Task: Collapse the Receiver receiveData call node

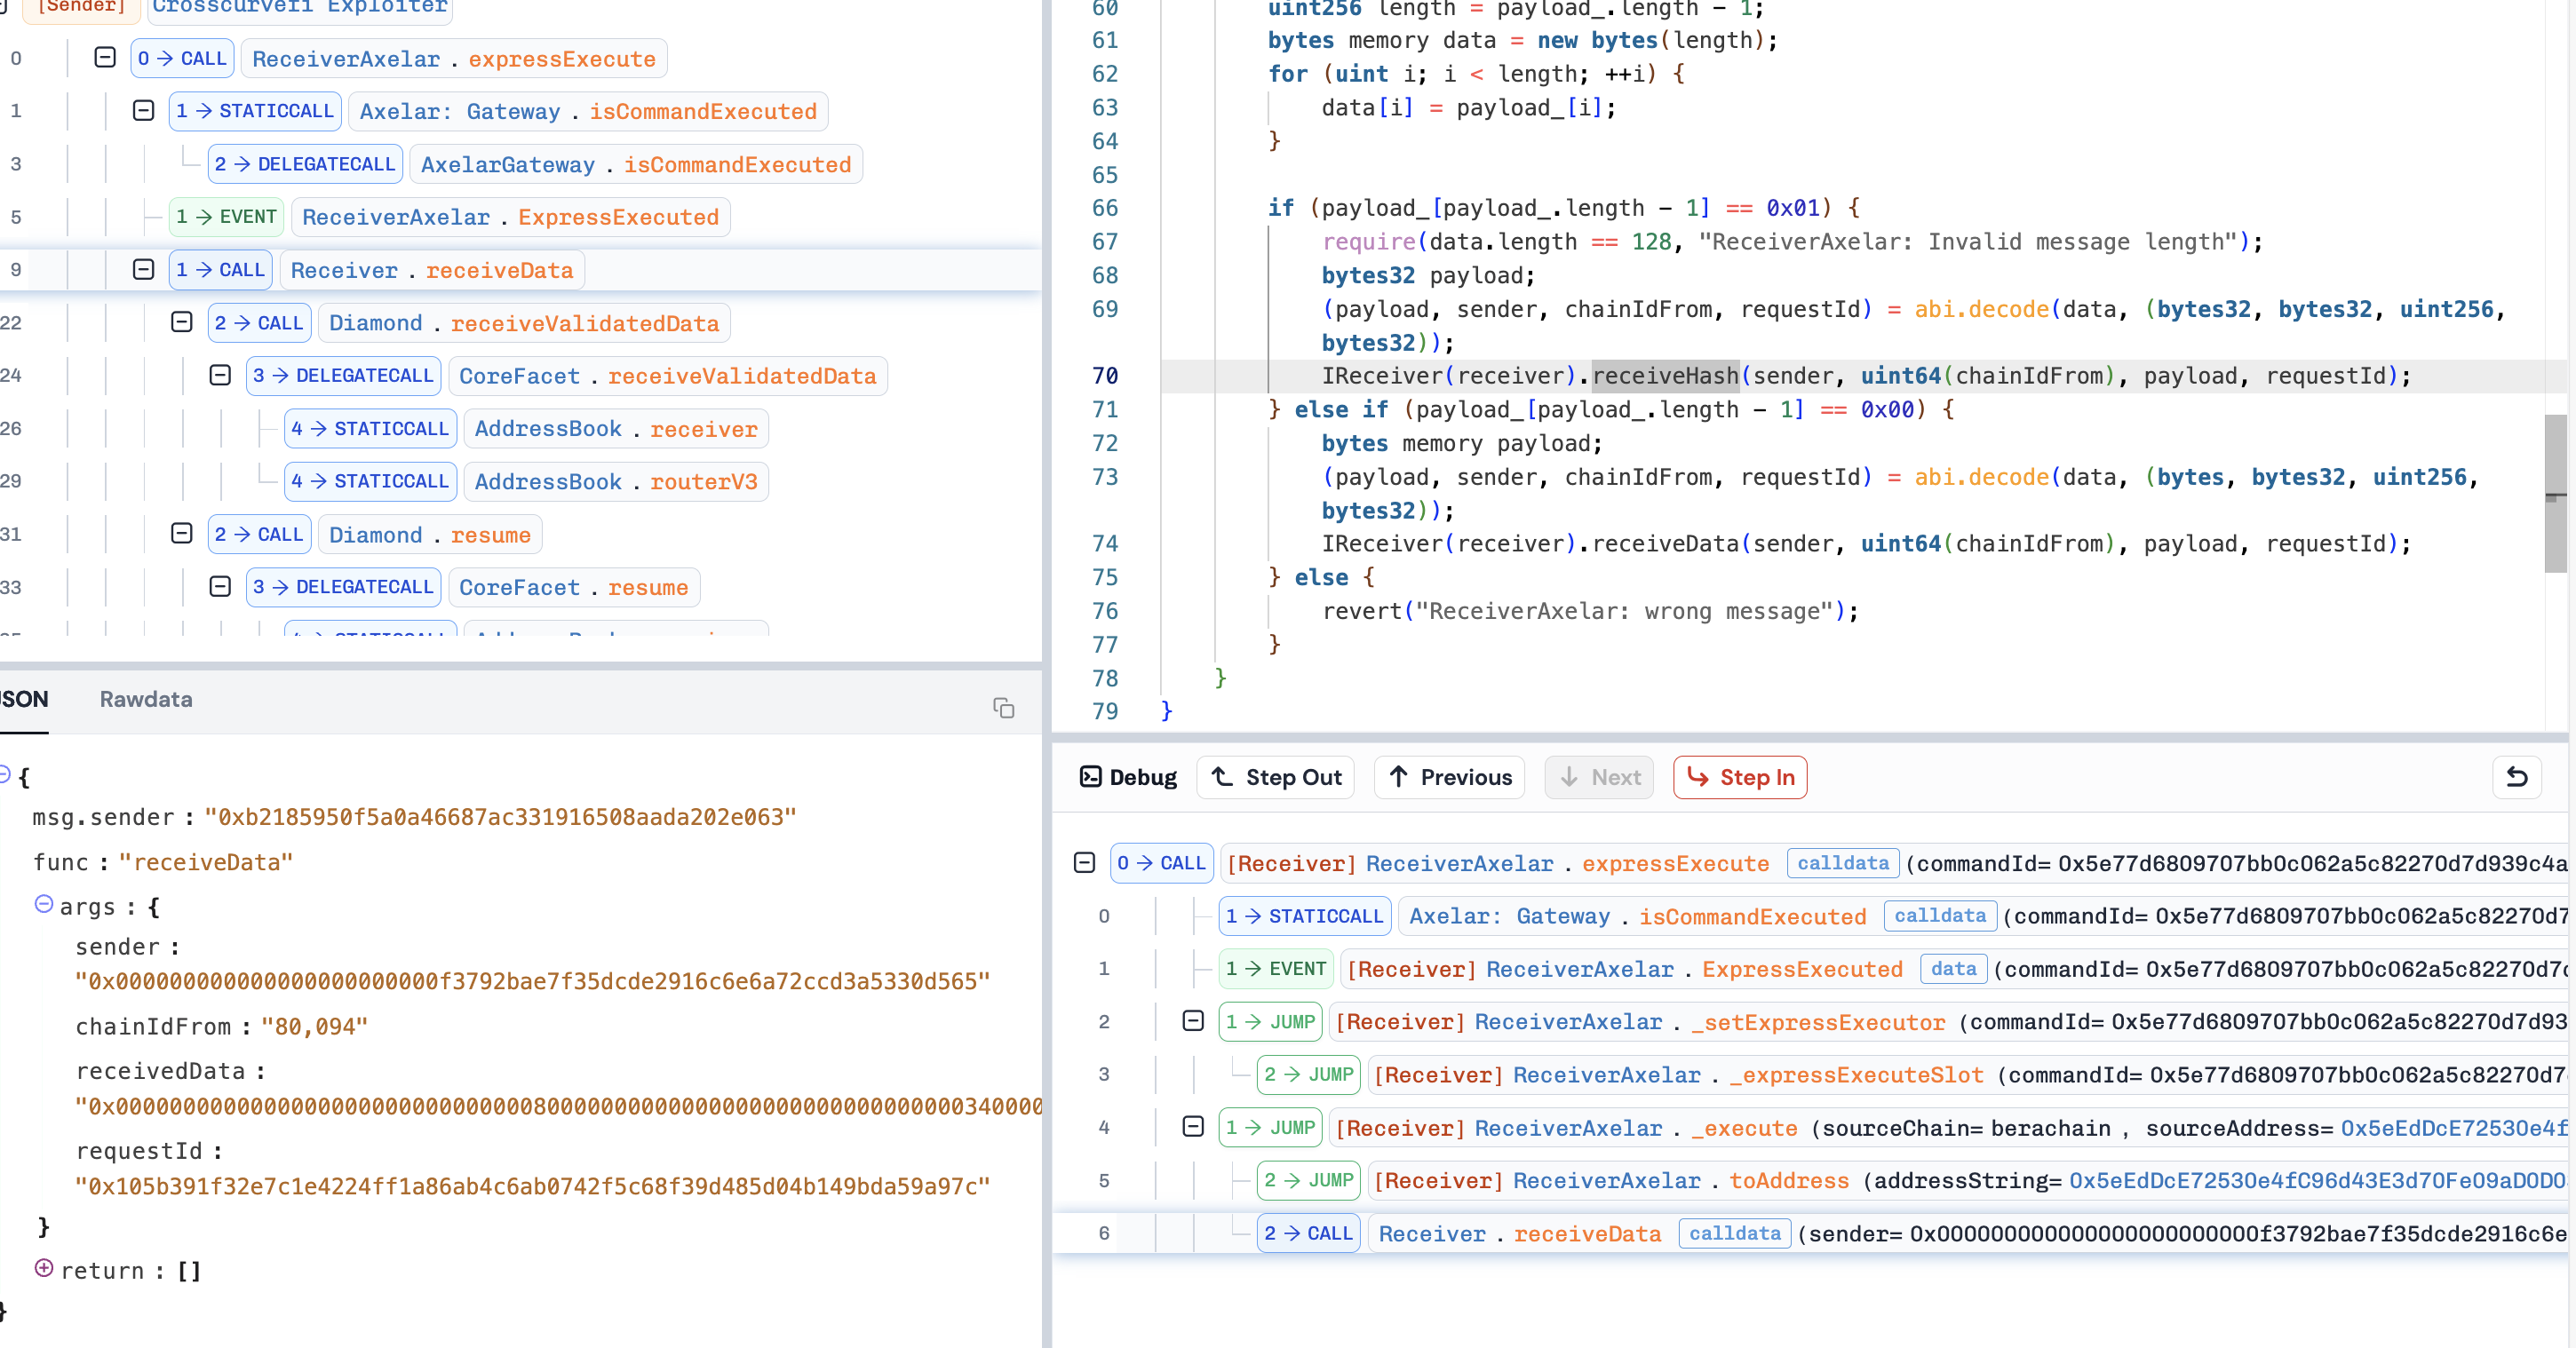Action: coord(143,270)
